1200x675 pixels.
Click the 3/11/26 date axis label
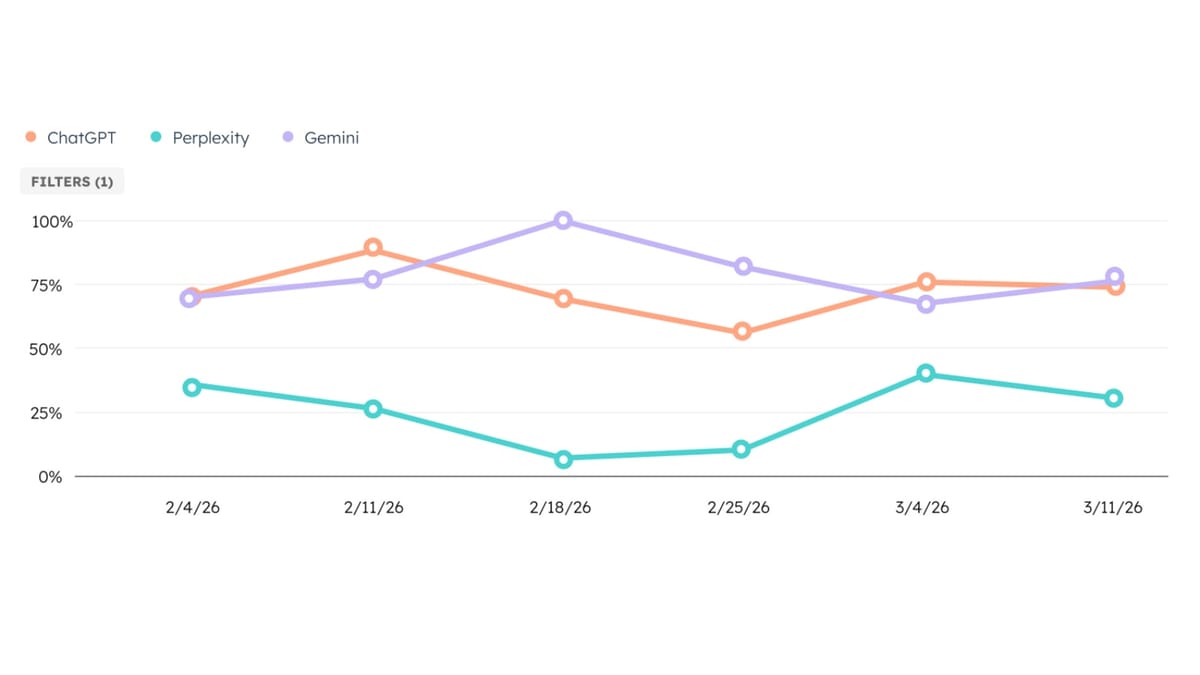click(1112, 507)
